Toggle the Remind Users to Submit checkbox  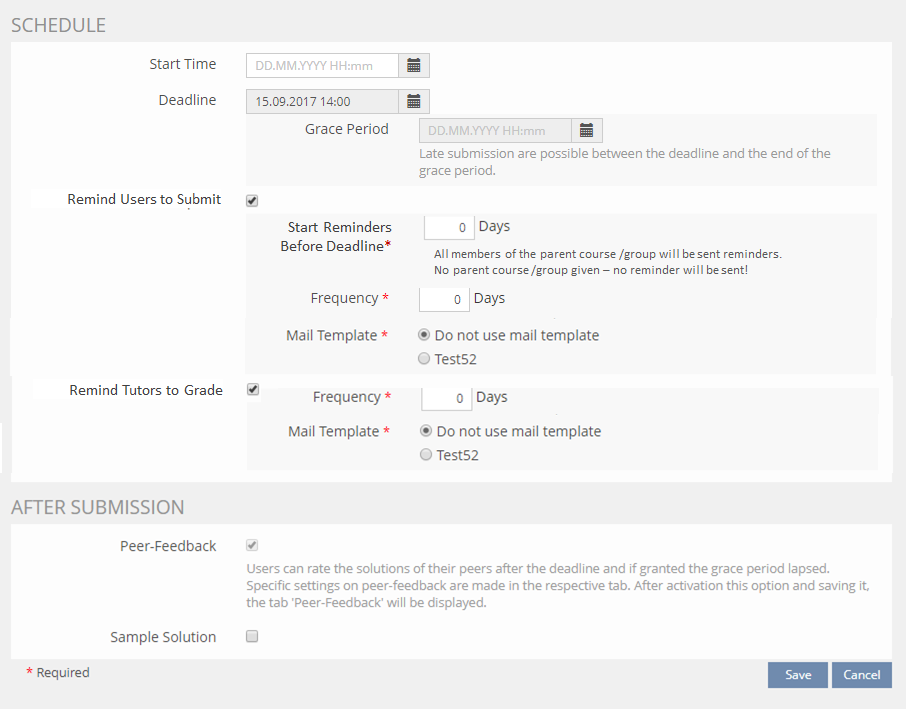[252, 200]
